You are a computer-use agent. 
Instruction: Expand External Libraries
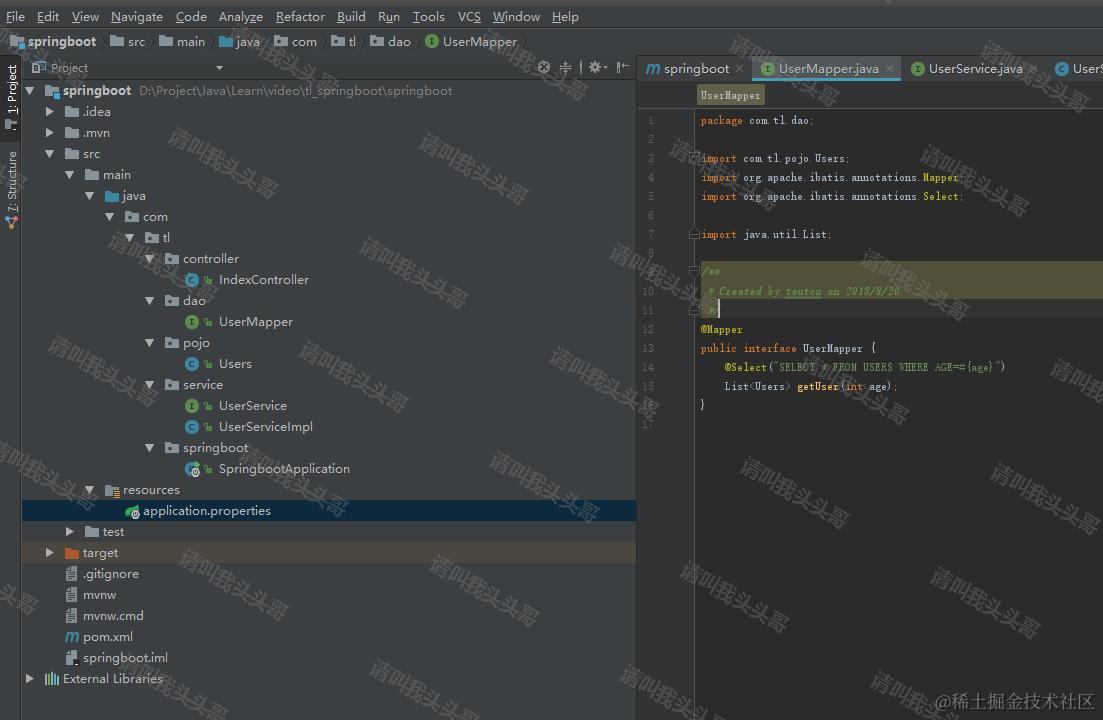tap(29, 678)
